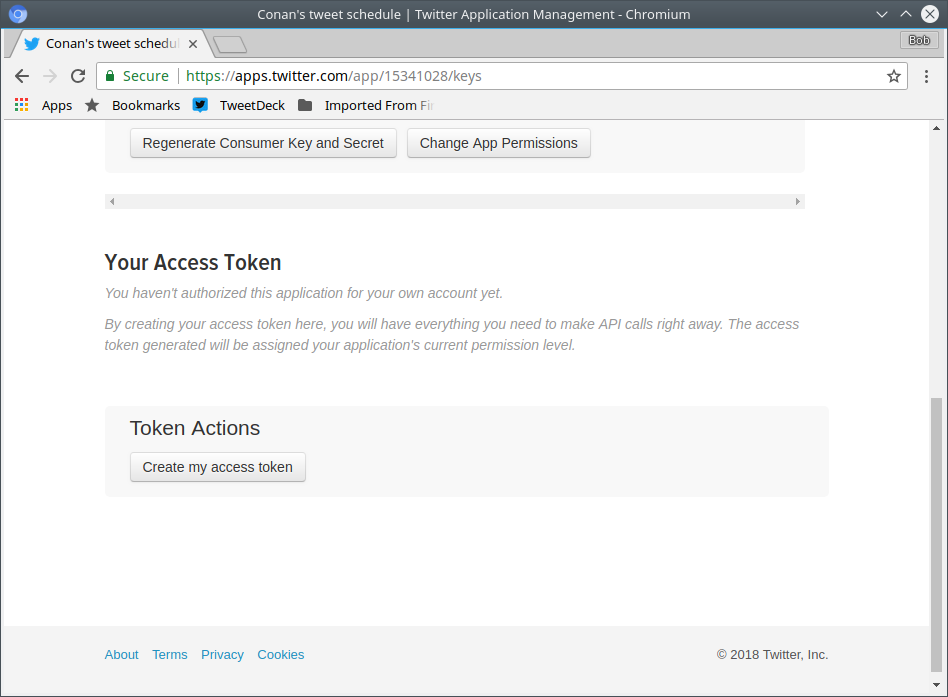This screenshot has height=697, width=948.
Task: Open the Privacy footer link
Action: tap(222, 655)
